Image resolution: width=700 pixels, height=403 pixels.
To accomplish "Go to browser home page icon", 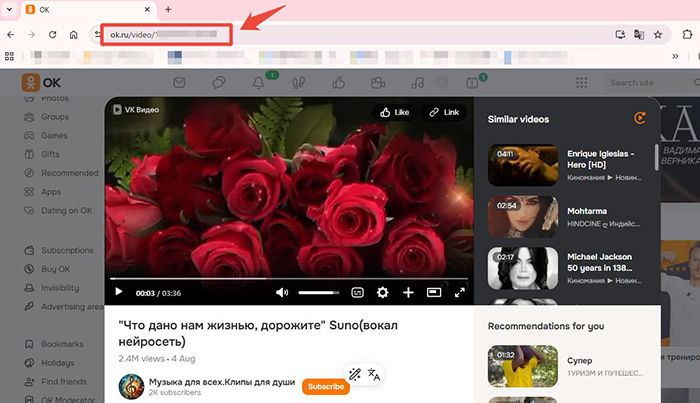I will (x=74, y=34).
